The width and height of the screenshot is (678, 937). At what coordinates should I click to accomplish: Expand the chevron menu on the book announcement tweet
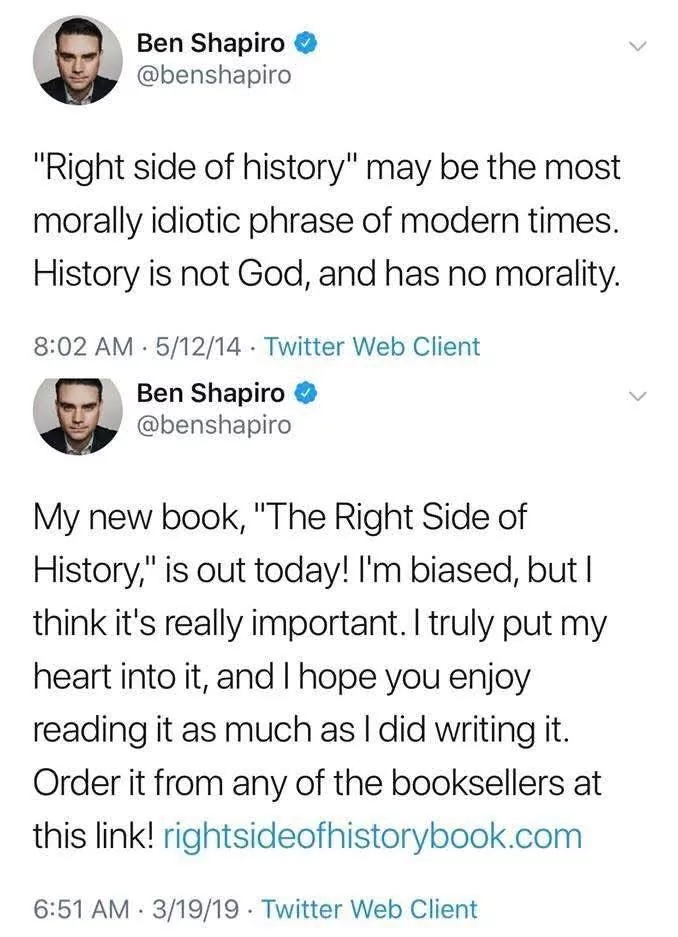637,396
